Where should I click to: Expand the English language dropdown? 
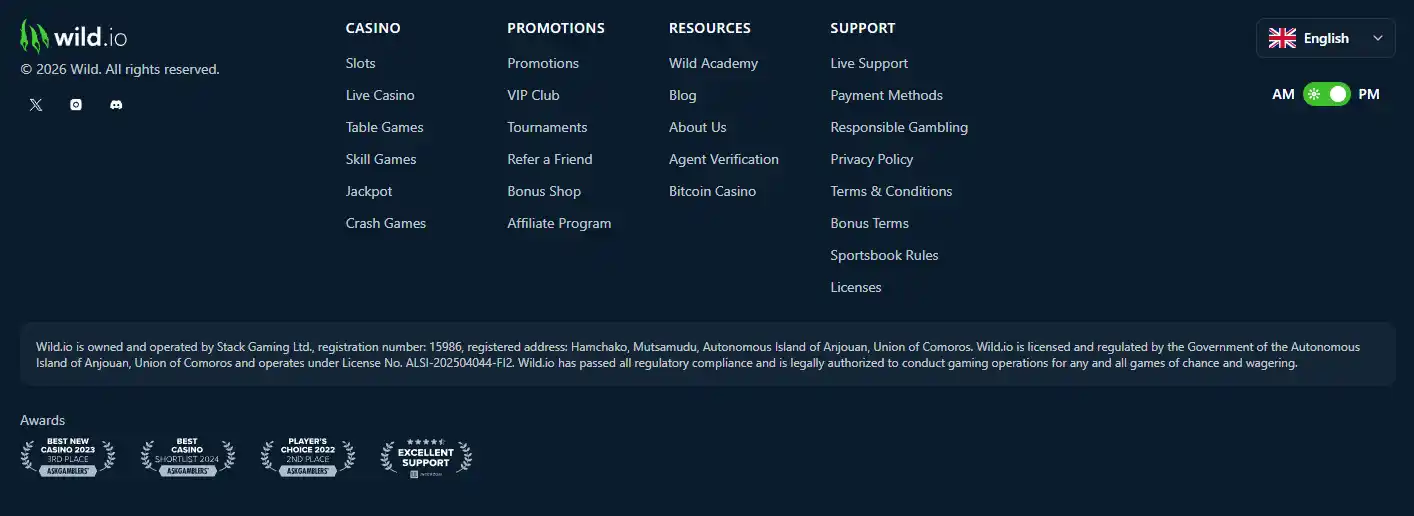(1325, 38)
